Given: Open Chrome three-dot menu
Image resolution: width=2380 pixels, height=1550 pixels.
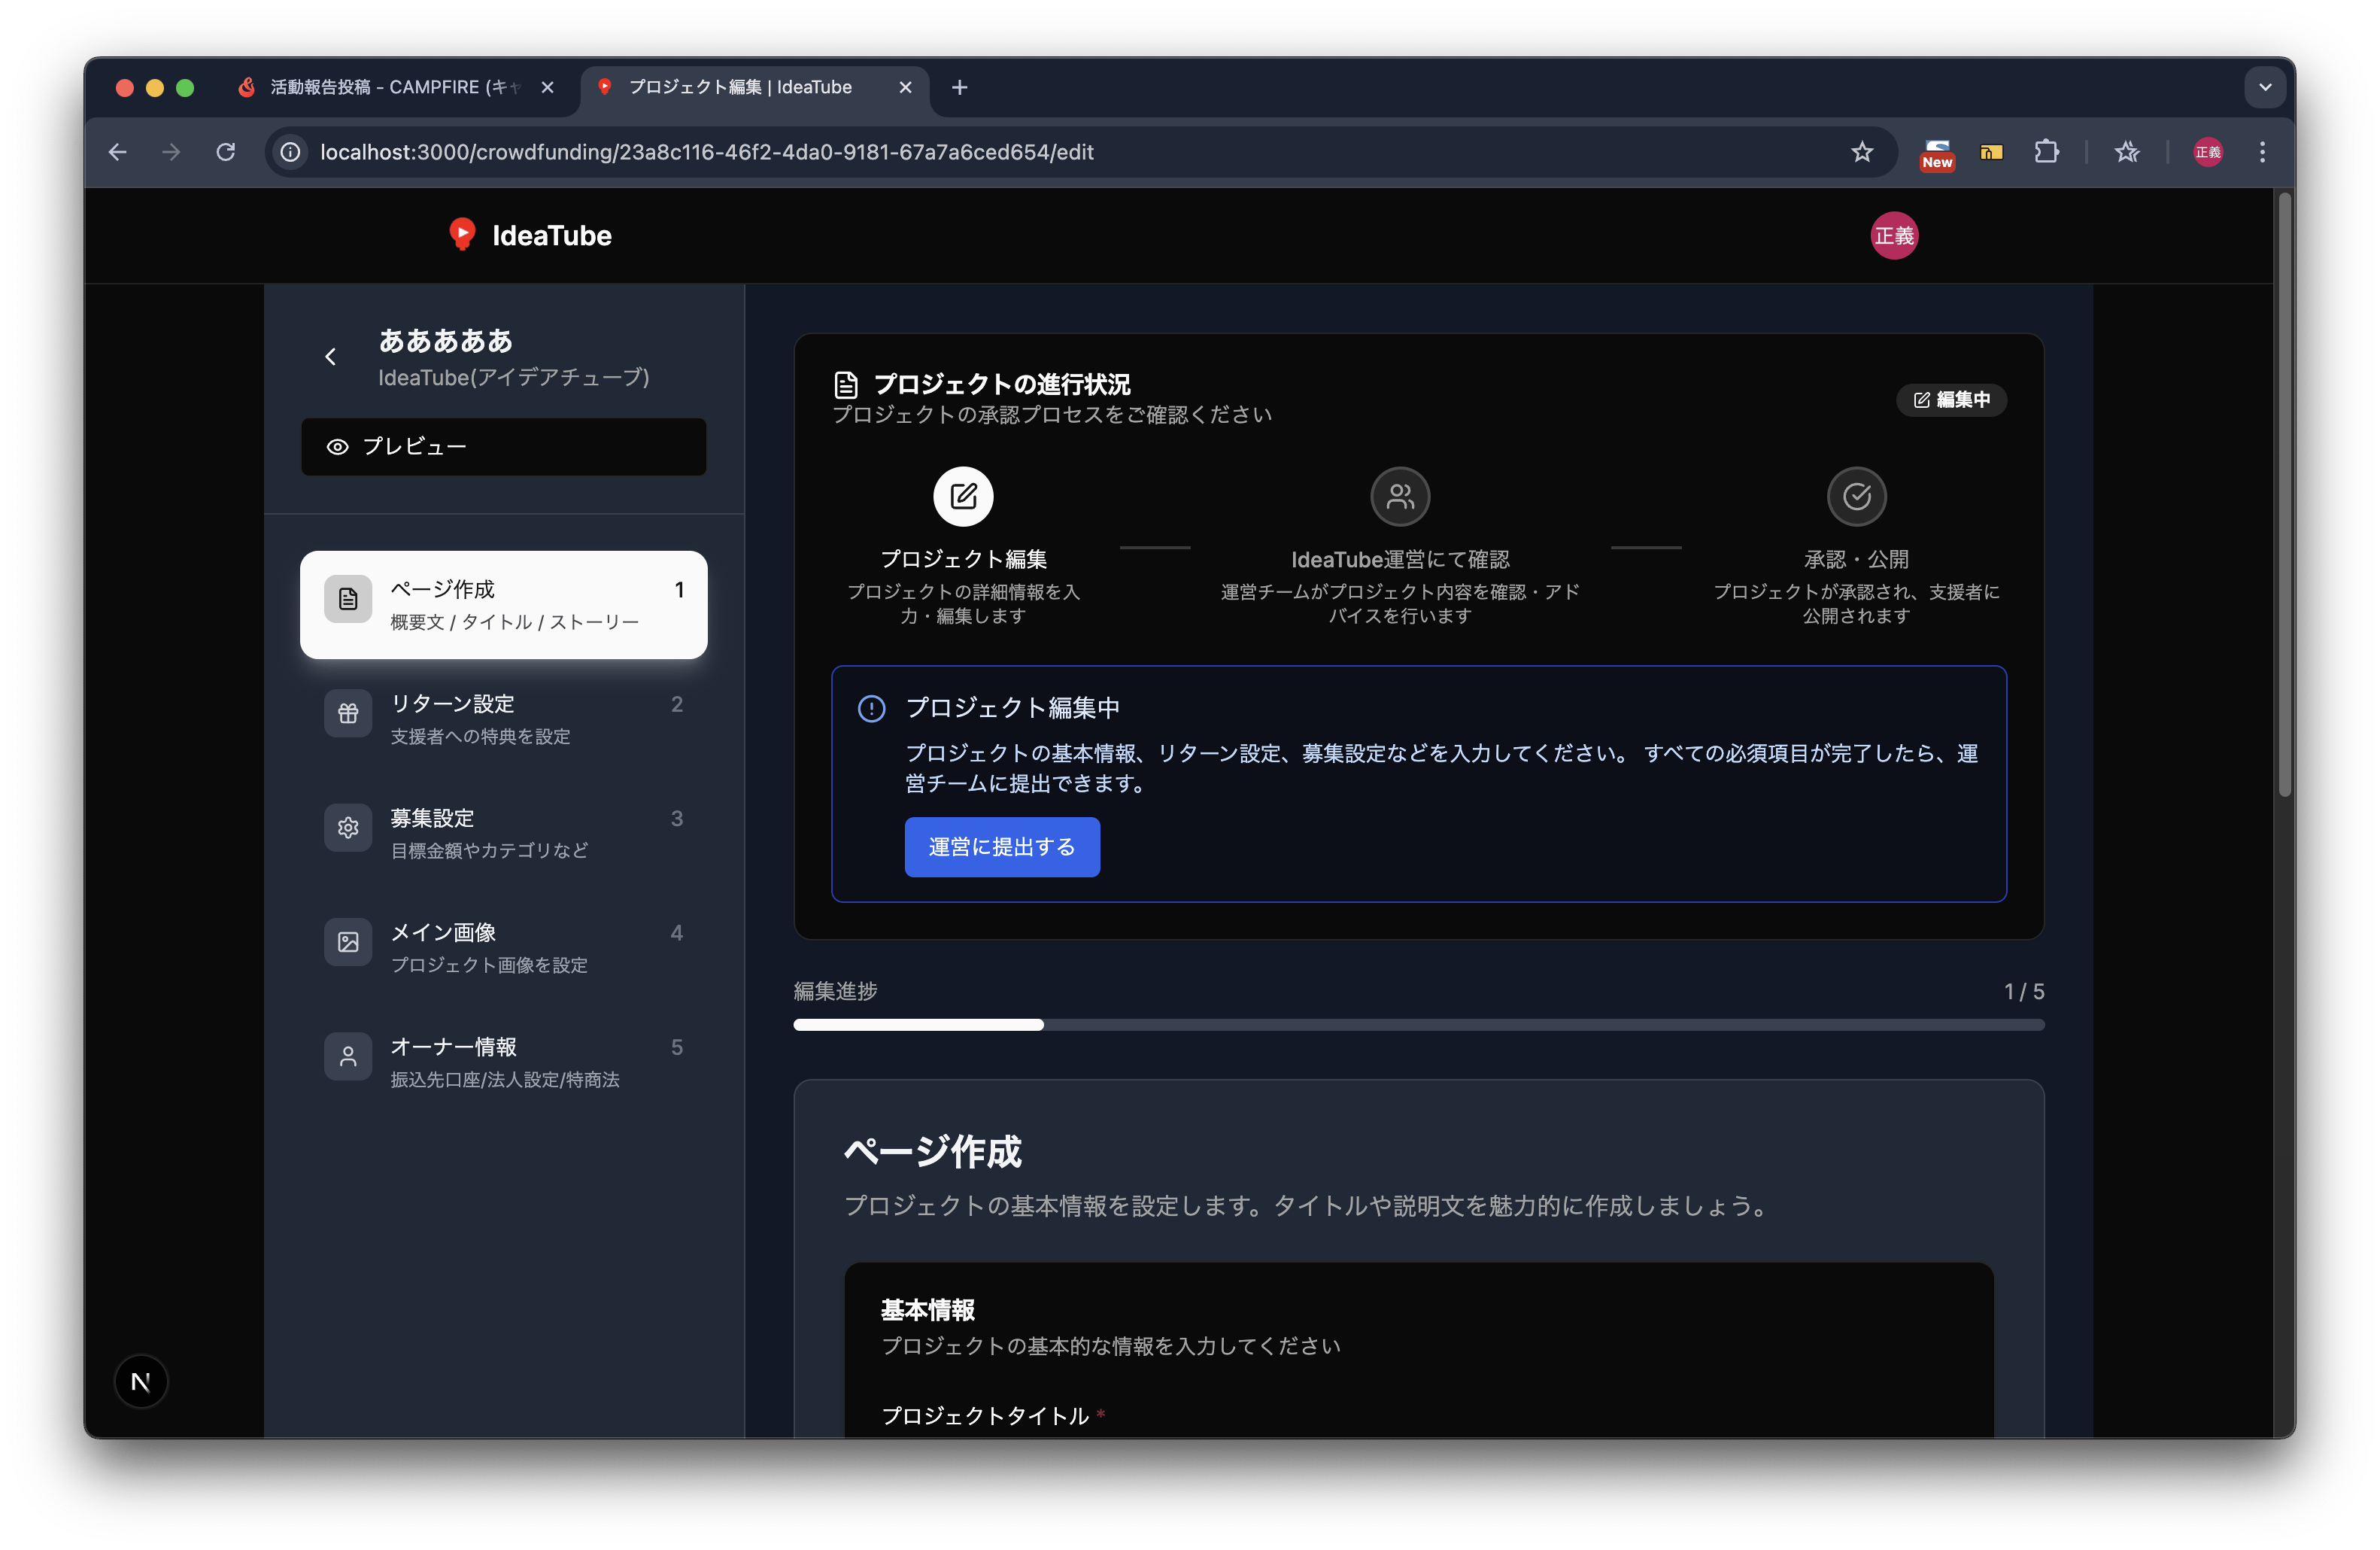Looking at the screenshot, I should coord(2262,152).
